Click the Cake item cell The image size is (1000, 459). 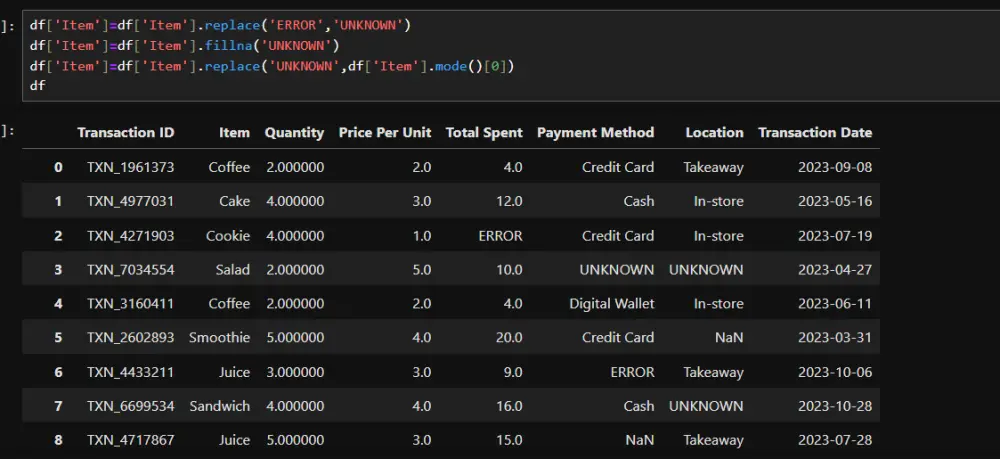tap(236, 201)
